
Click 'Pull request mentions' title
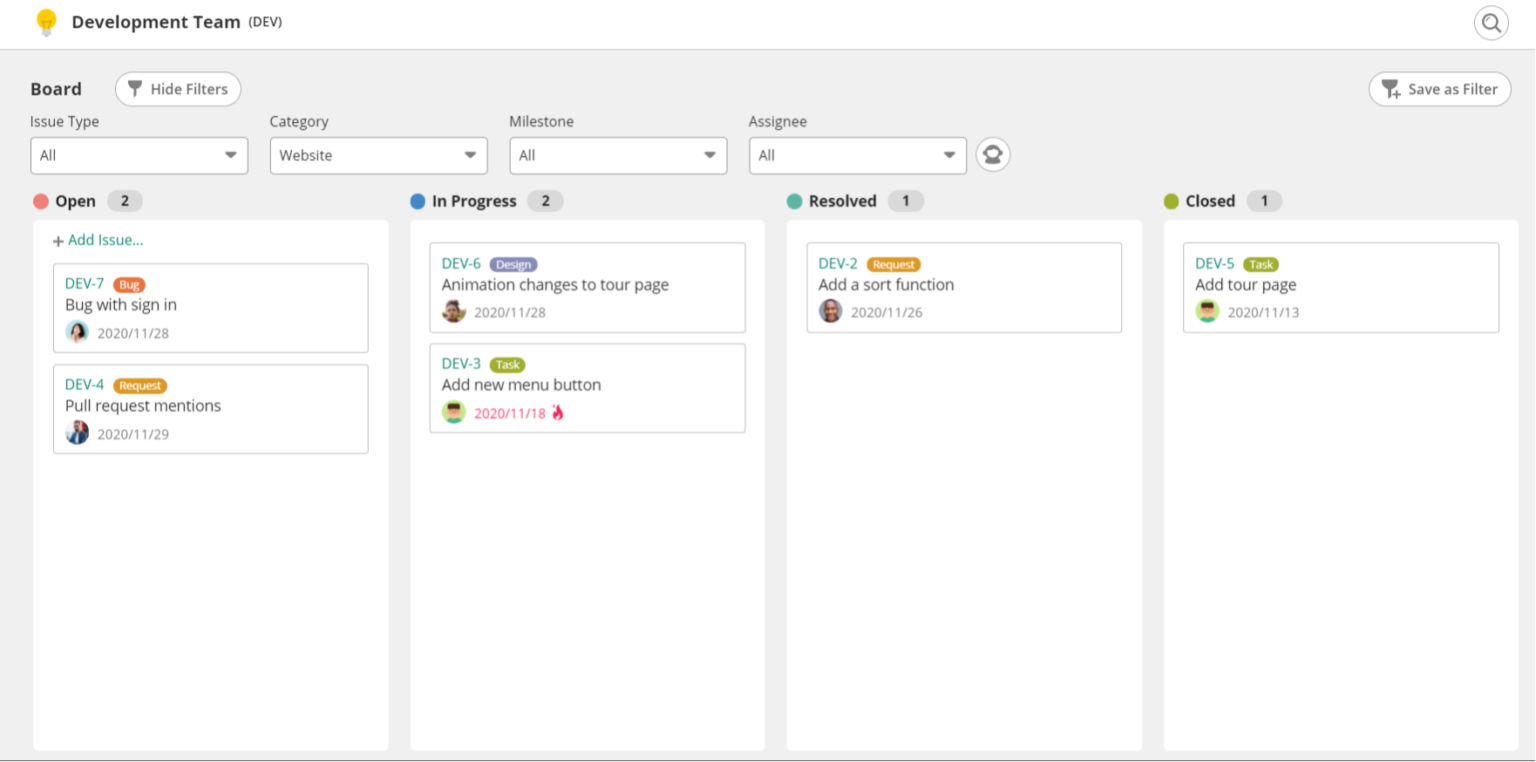tap(143, 406)
